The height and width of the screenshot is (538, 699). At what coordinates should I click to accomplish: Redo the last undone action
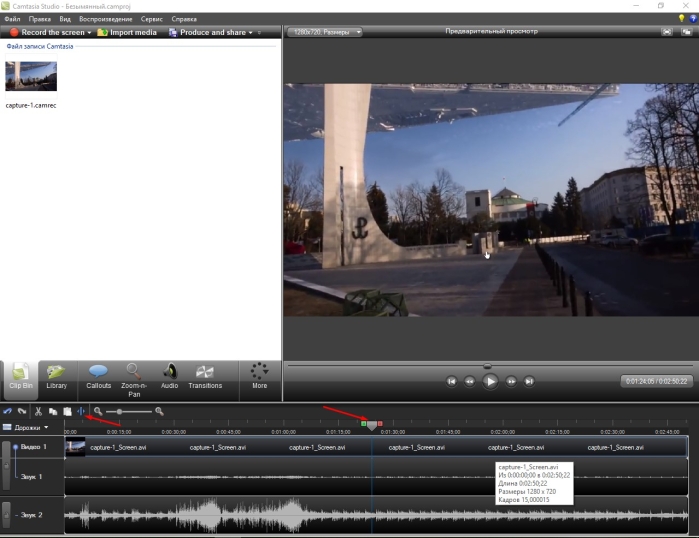22,411
